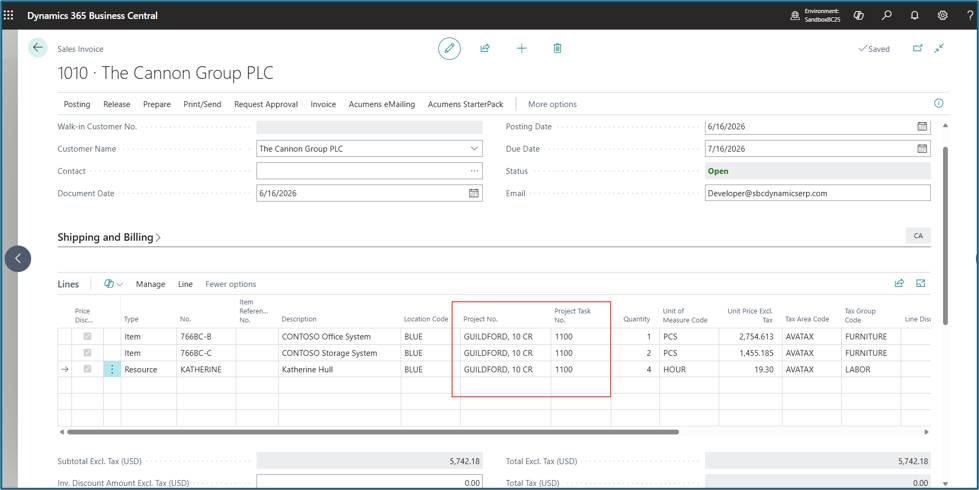Open the app launcher waffle menu

[9, 16]
